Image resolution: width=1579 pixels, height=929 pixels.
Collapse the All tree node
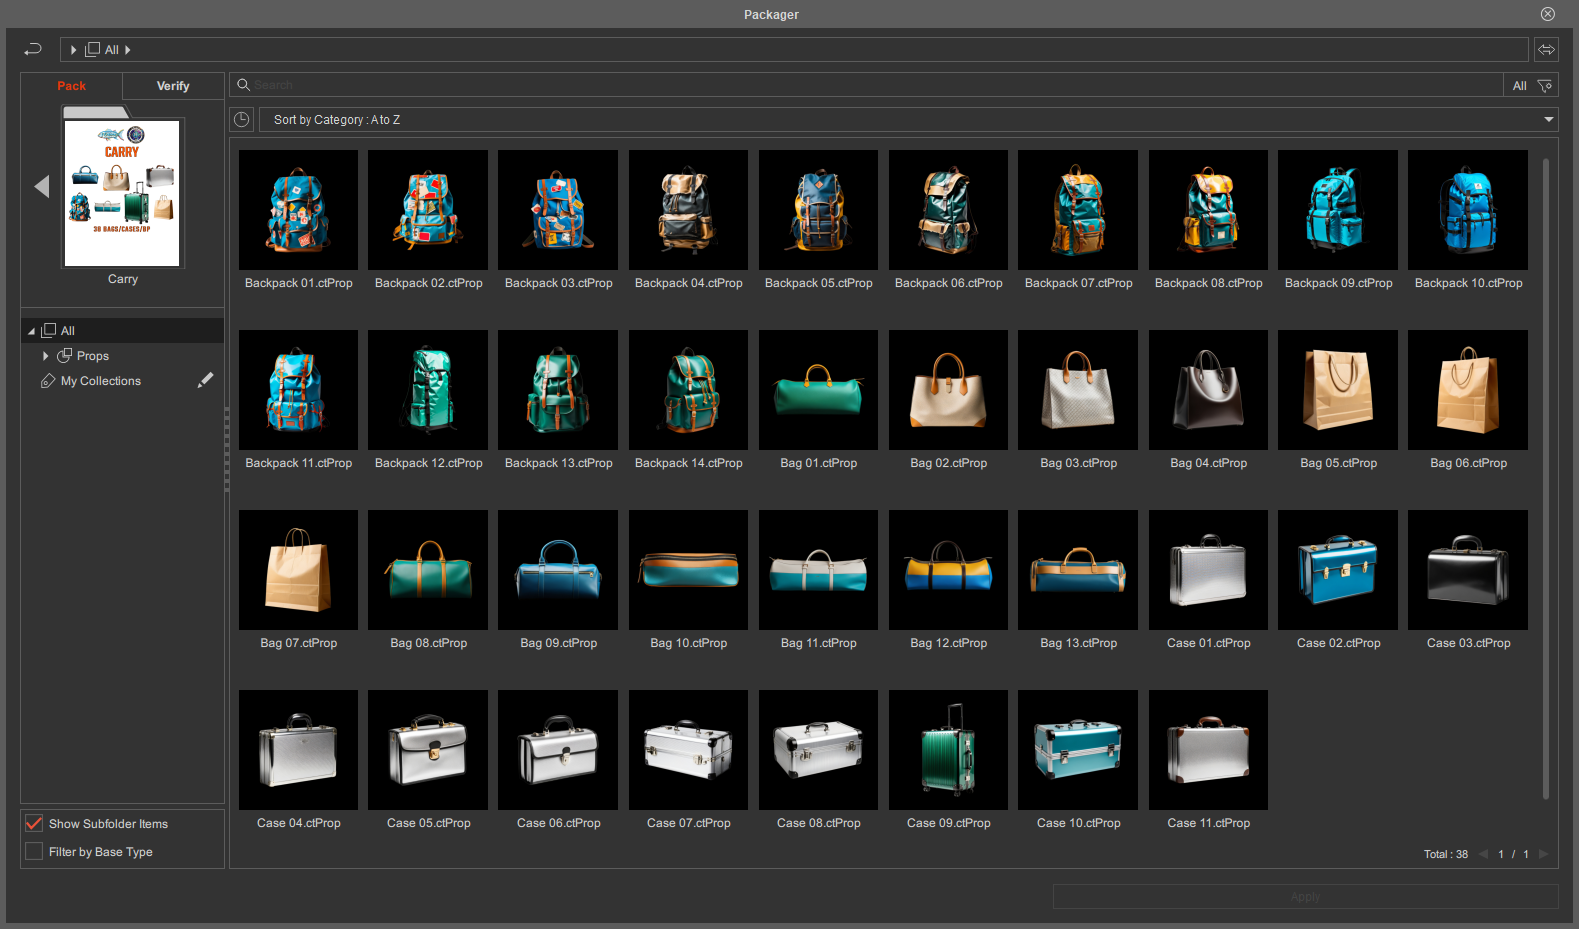pyautogui.click(x=31, y=331)
